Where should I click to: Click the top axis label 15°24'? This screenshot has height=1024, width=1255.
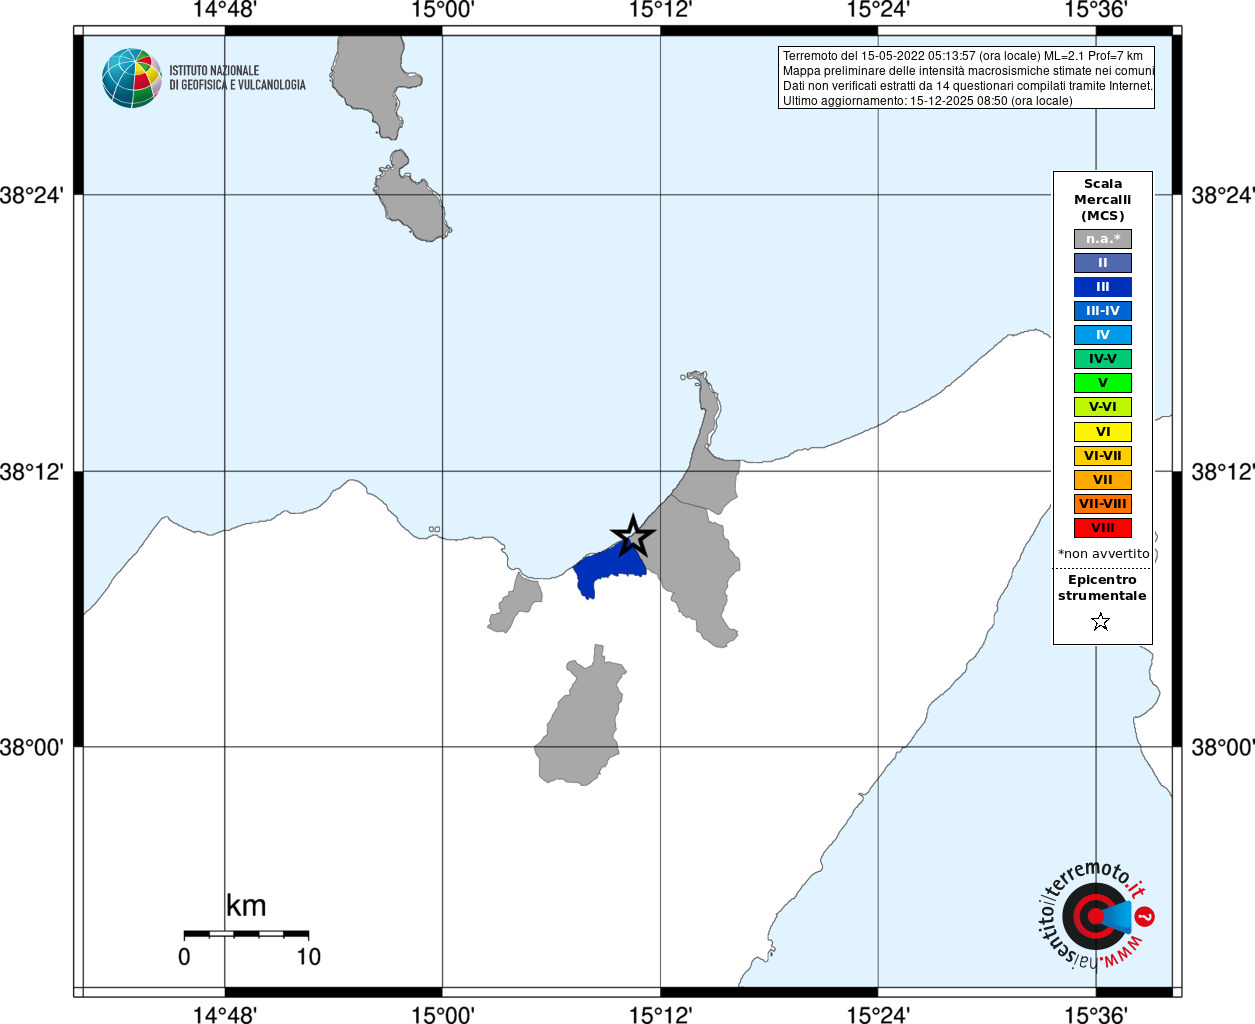click(x=878, y=11)
